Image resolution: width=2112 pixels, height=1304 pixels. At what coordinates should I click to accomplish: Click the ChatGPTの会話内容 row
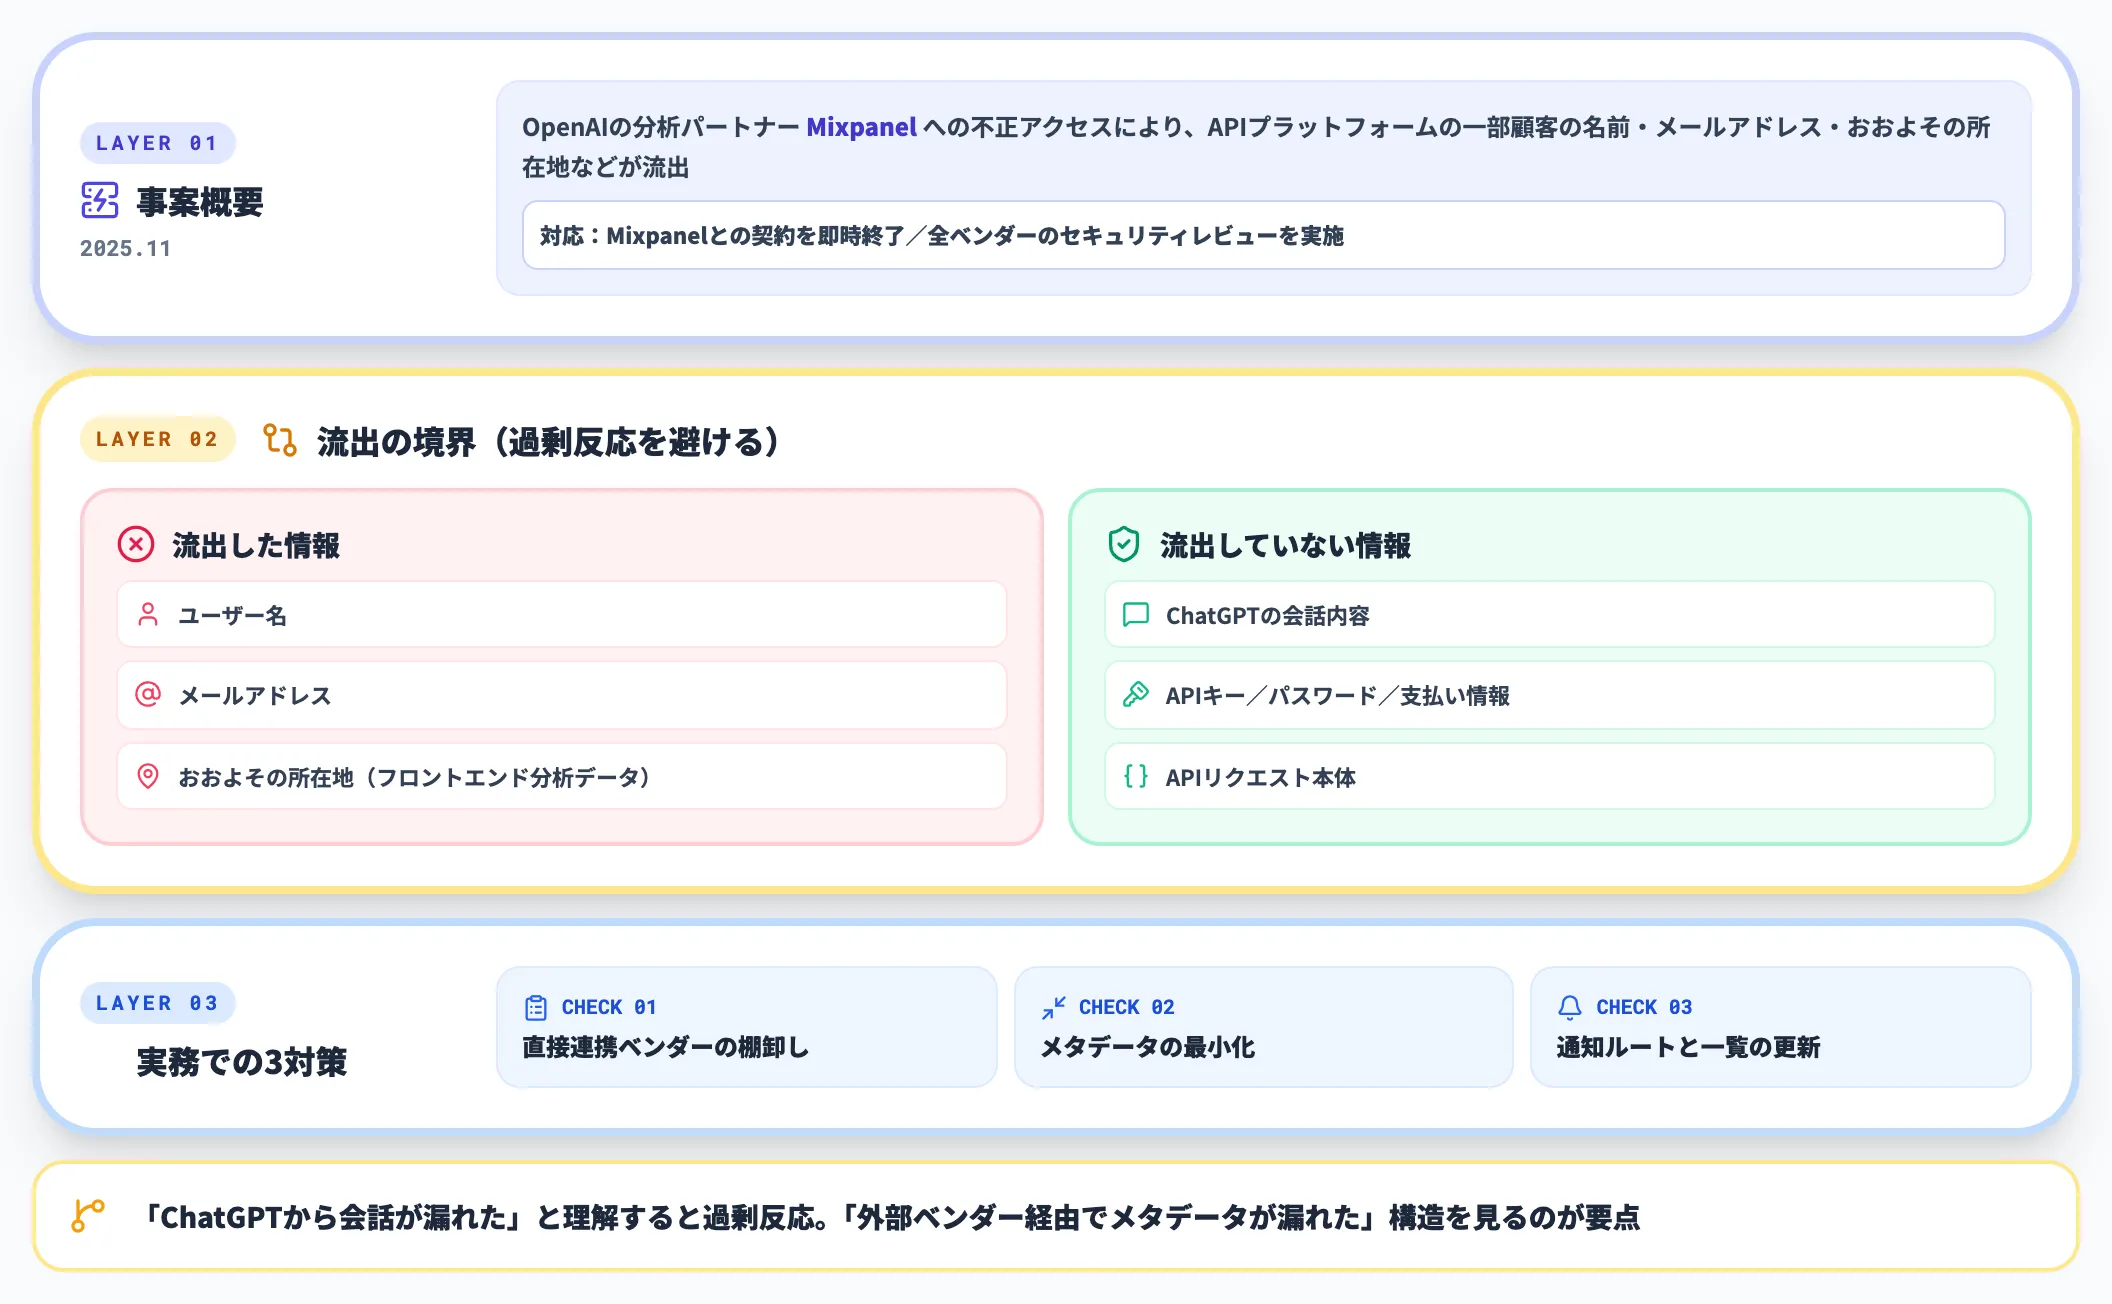1550,614
